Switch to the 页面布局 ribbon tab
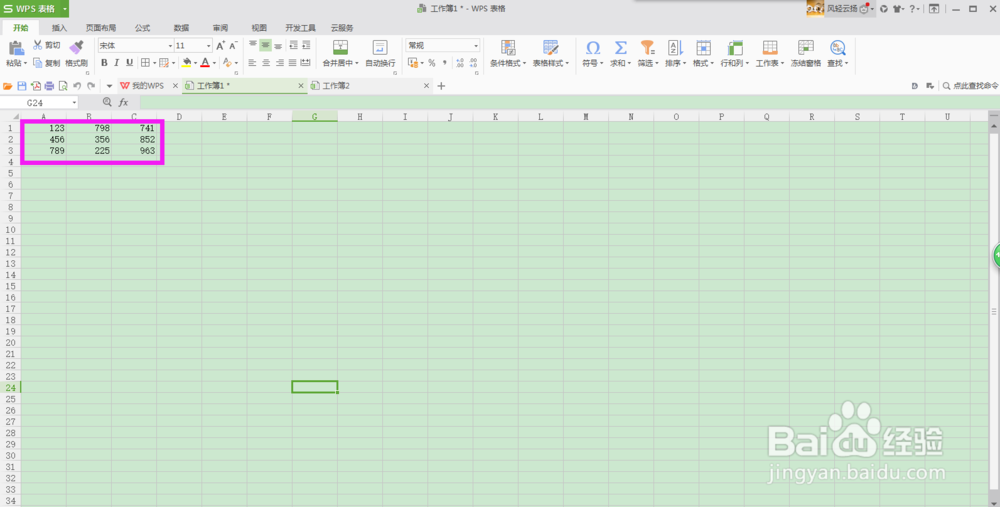This screenshot has width=1000, height=507. pos(101,28)
